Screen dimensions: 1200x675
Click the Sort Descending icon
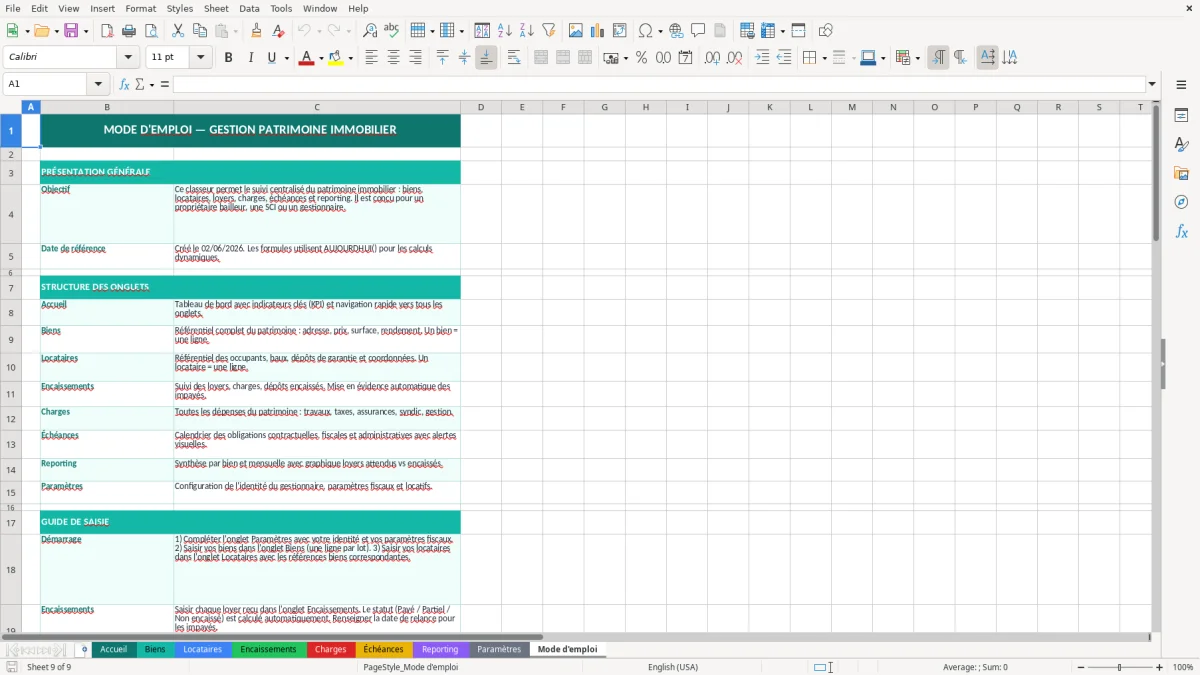527,31
